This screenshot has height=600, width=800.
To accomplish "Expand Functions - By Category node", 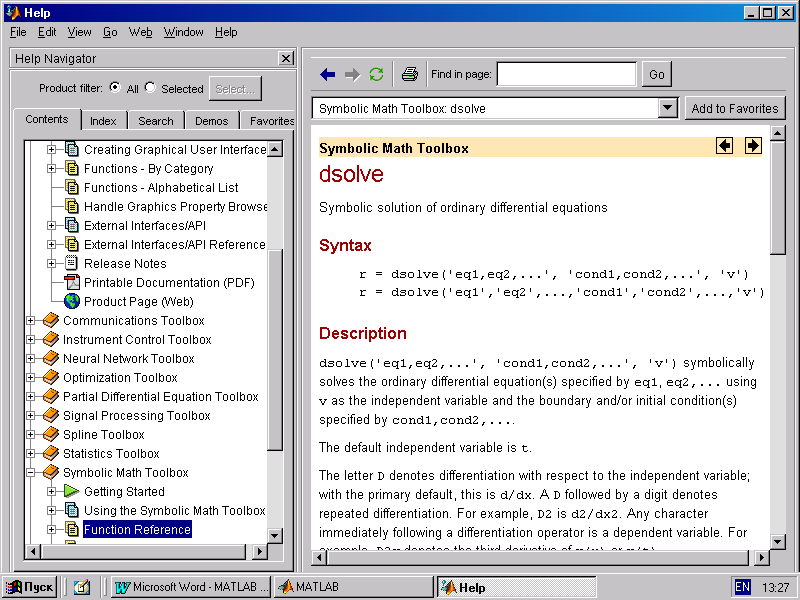I will click(52, 168).
